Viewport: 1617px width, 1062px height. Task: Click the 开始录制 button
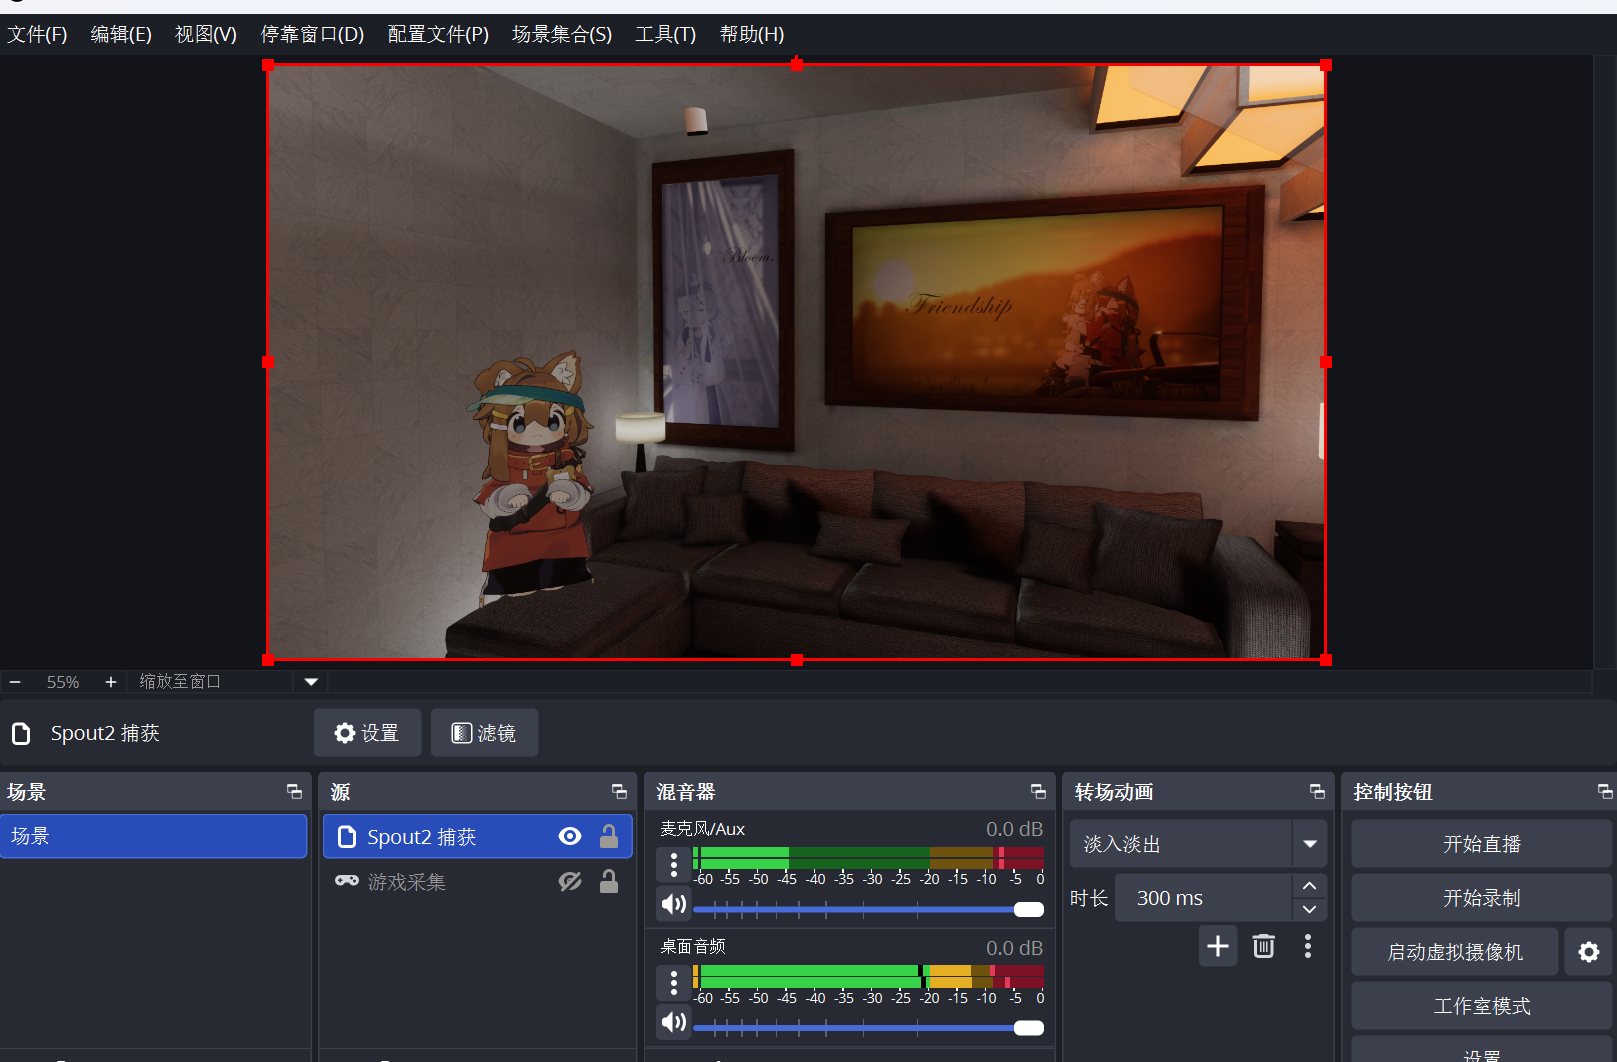(x=1481, y=898)
